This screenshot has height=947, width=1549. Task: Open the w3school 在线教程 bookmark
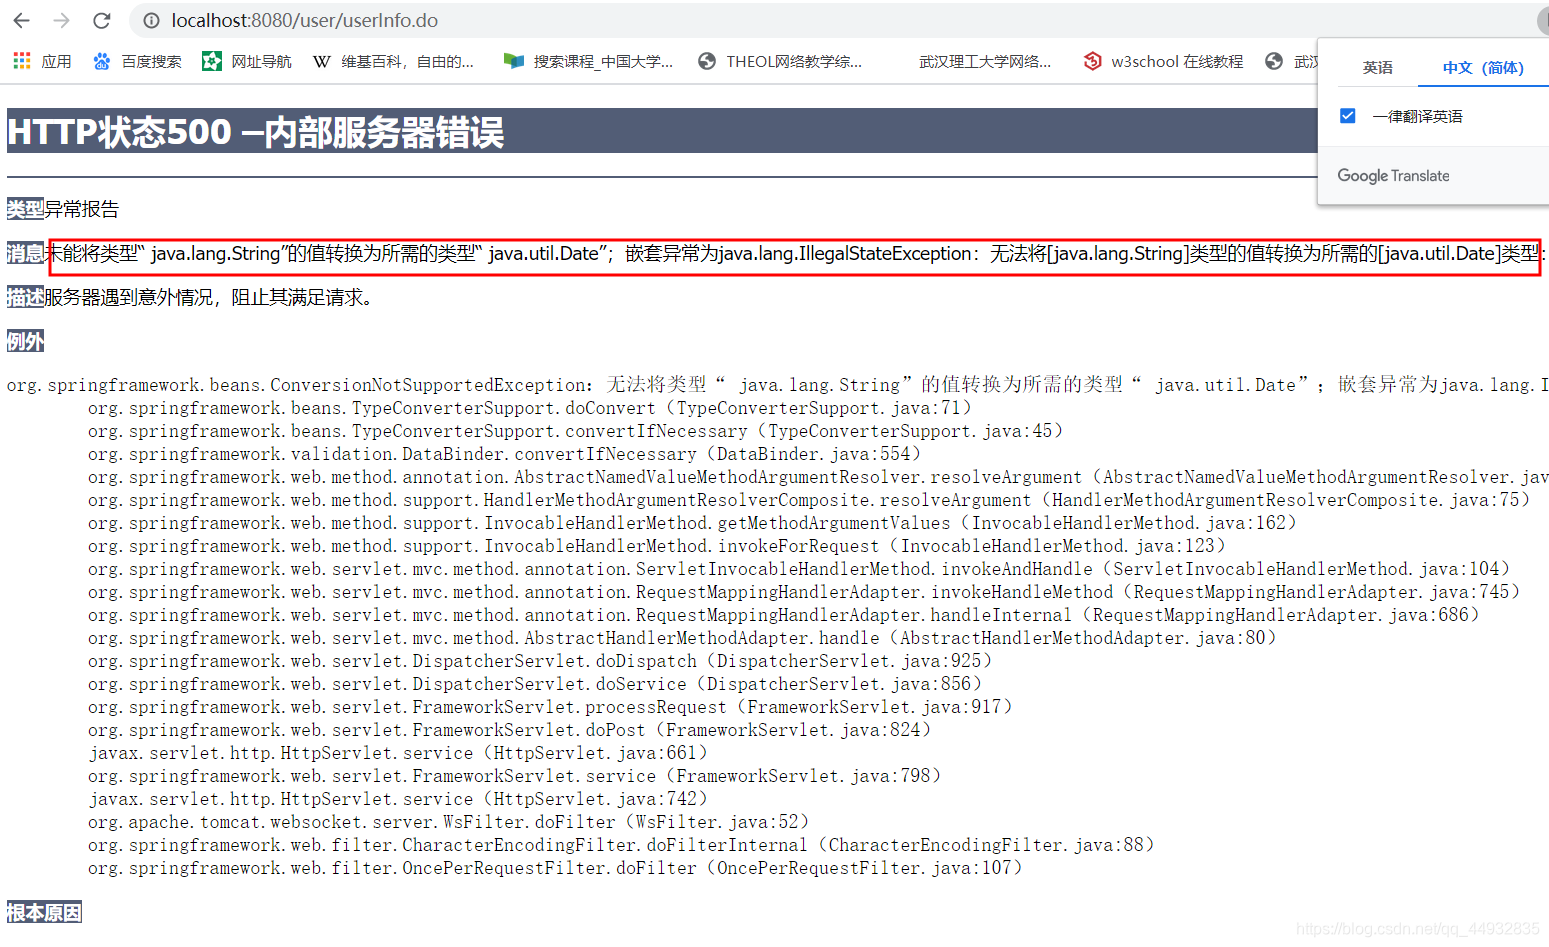[1163, 61]
